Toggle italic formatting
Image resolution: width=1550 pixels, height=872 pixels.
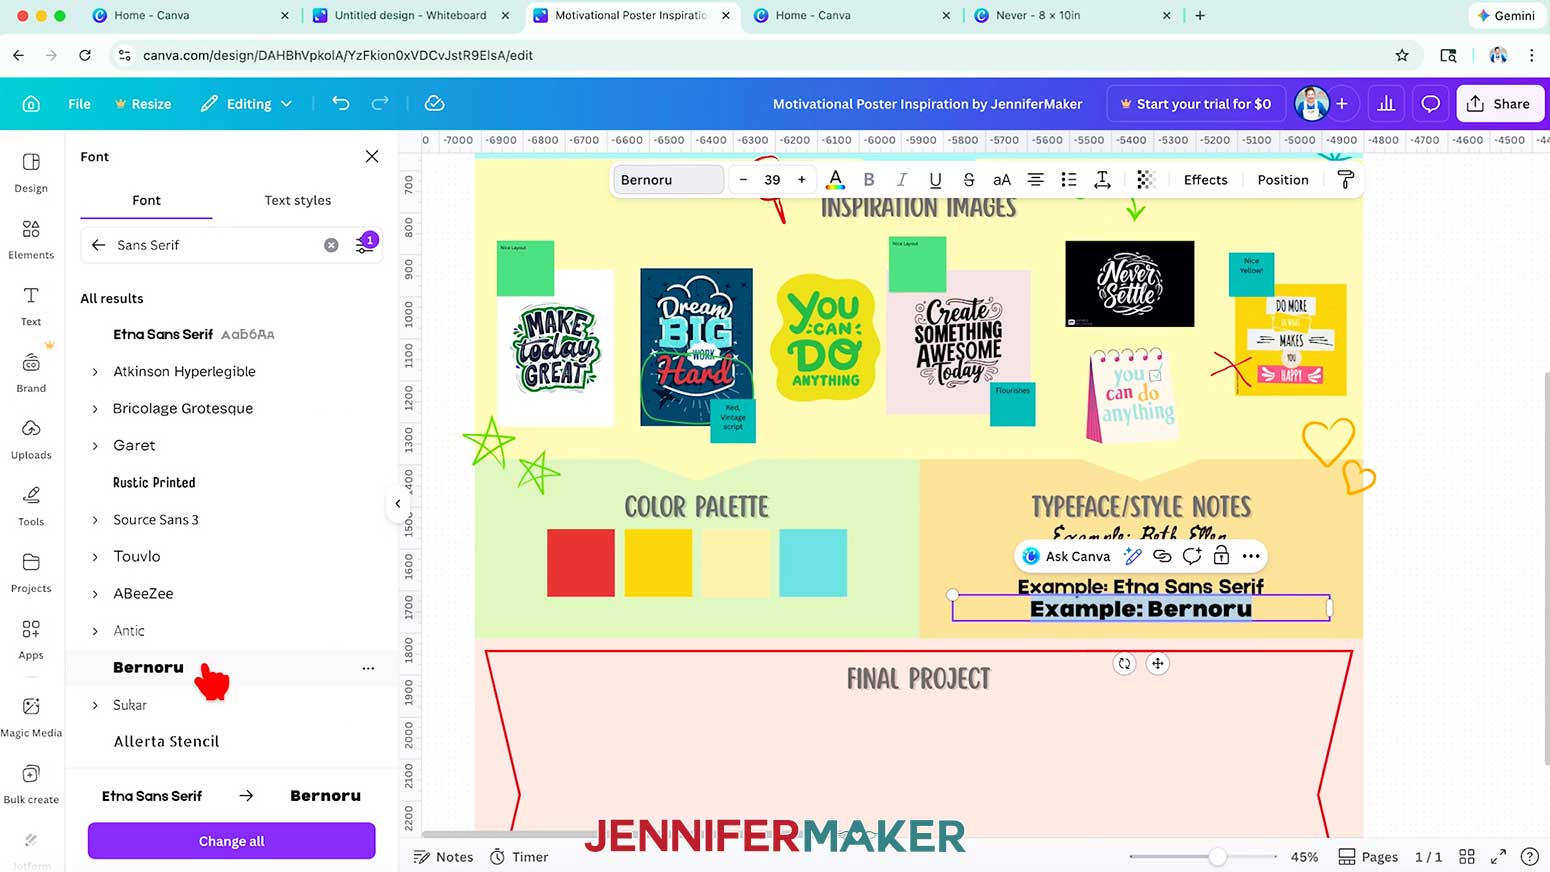(x=901, y=180)
